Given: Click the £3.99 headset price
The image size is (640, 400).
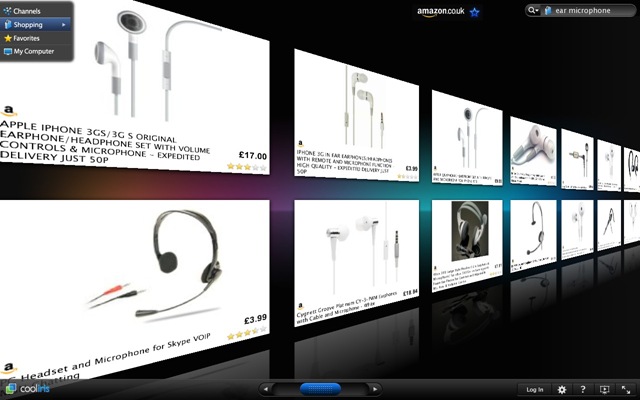Looking at the screenshot, I should coord(256,319).
